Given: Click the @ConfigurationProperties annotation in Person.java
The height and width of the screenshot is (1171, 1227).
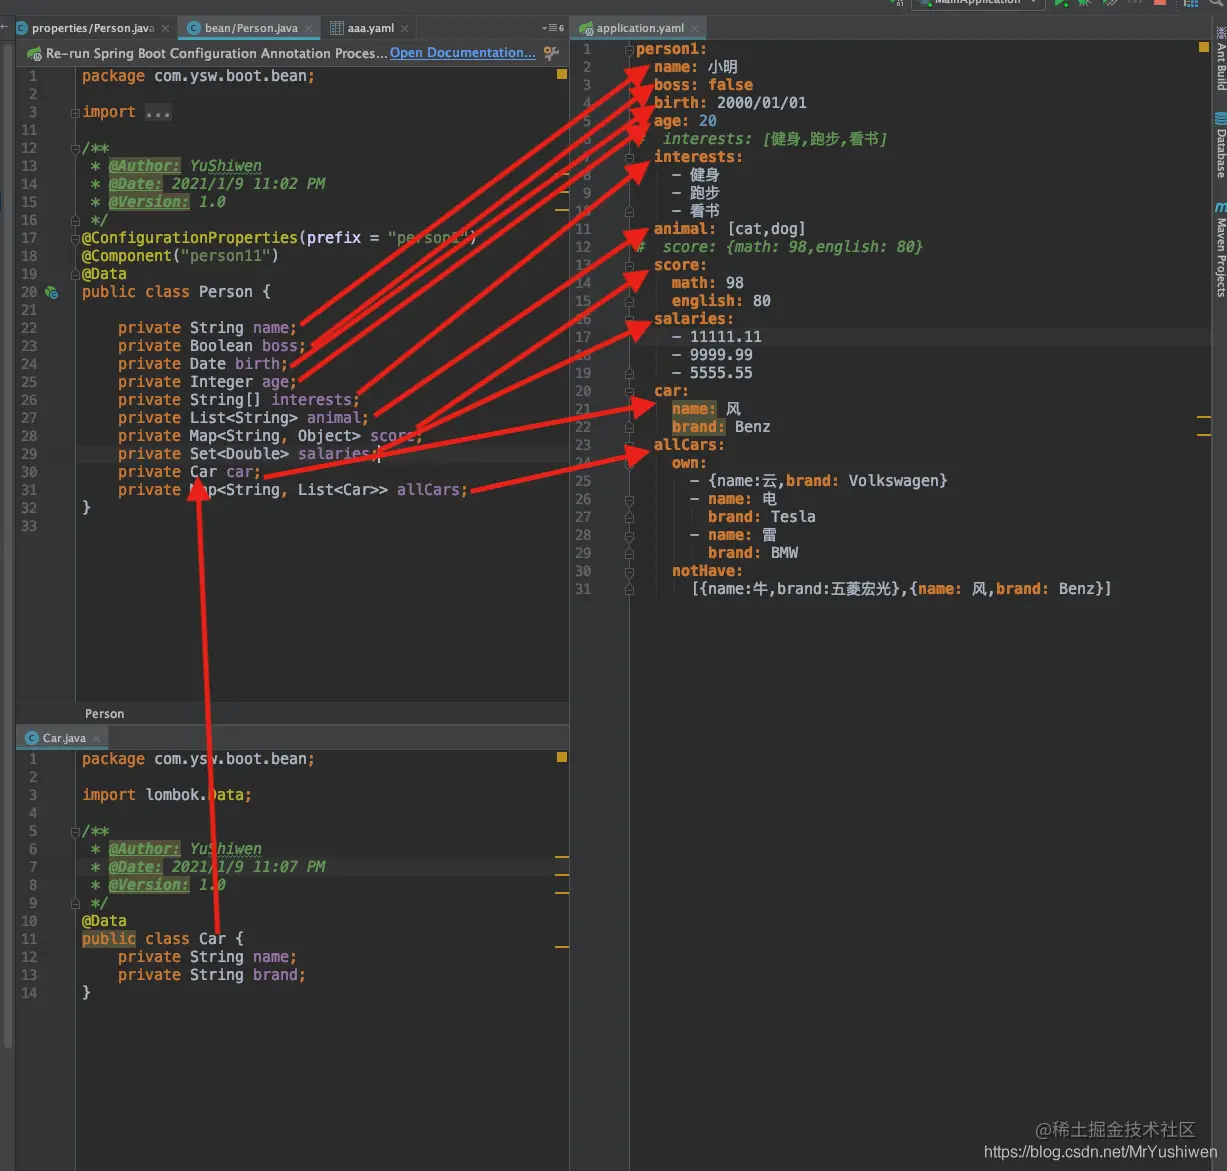Looking at the screenshot, I should click(x=190, y=238).
